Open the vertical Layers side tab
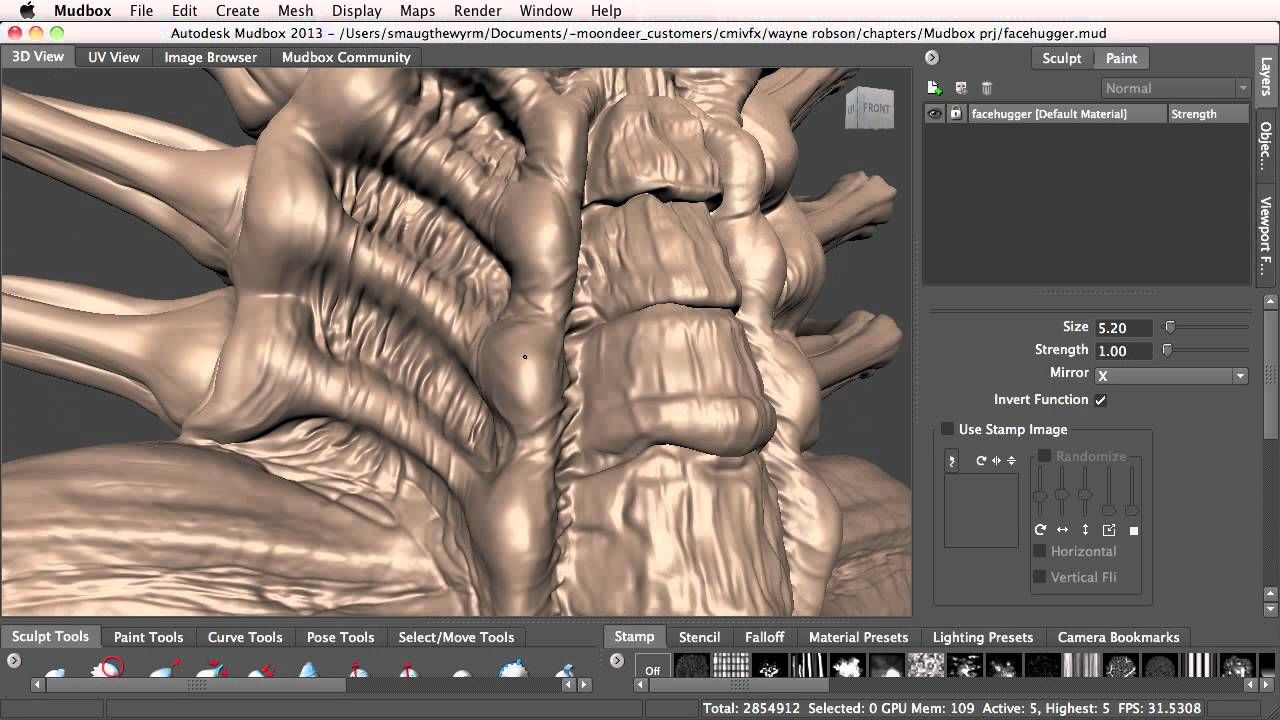 coord(1267,76)
